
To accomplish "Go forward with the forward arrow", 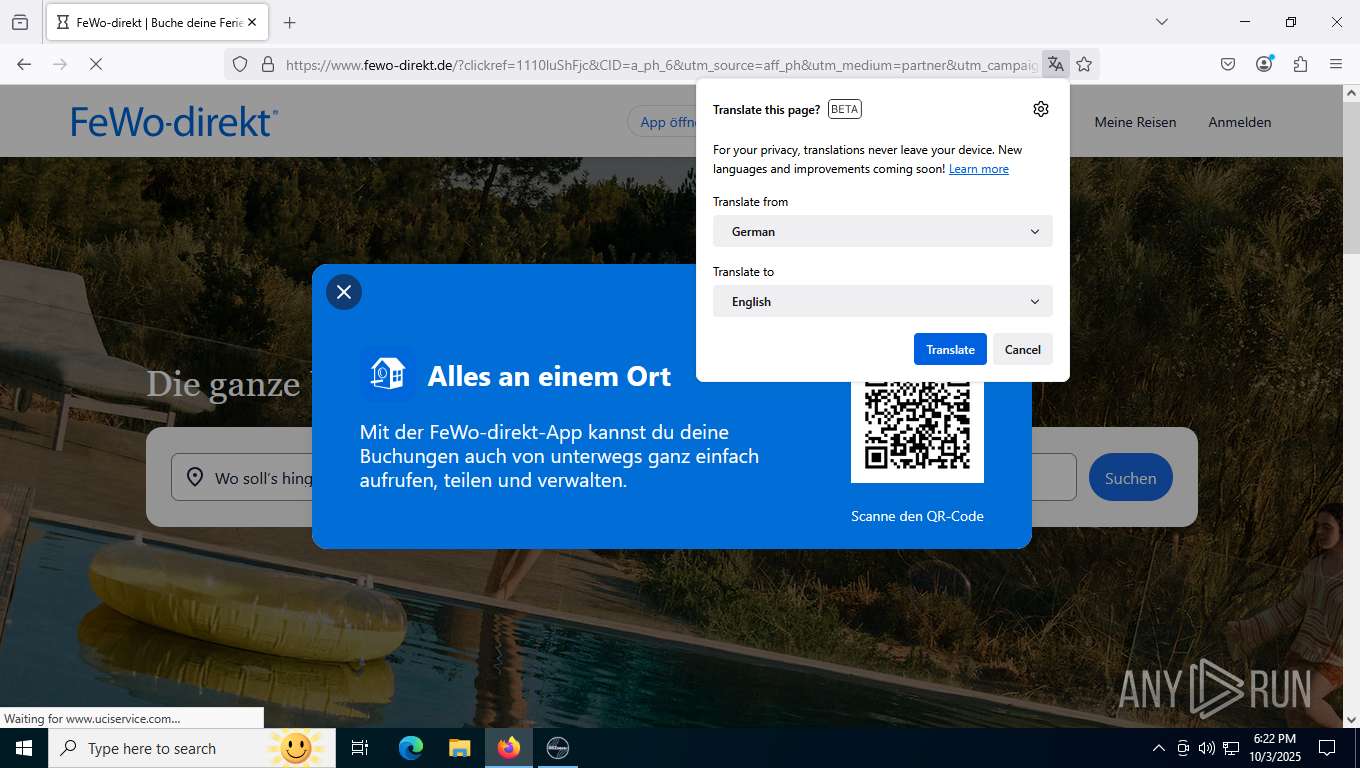I will coord(60,64).
